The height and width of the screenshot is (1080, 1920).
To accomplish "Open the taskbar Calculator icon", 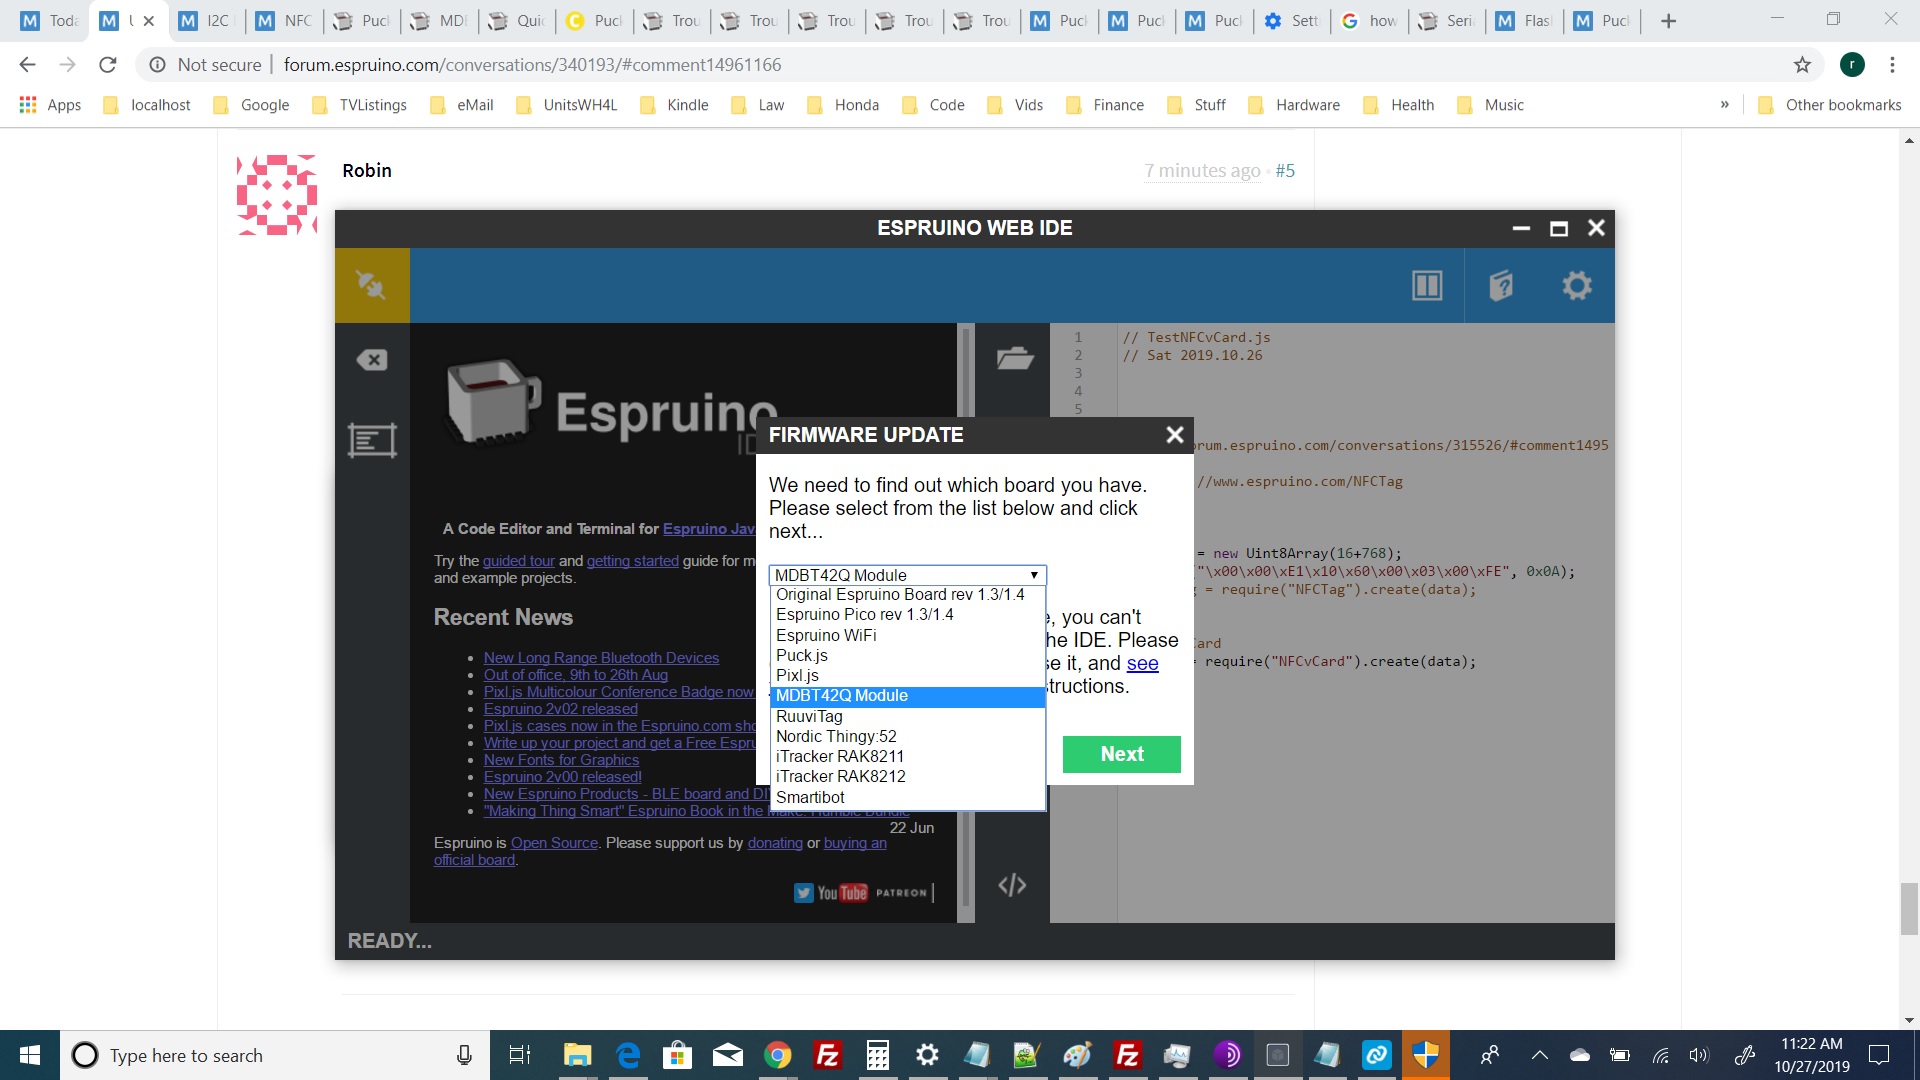I will pos(877,1055).
